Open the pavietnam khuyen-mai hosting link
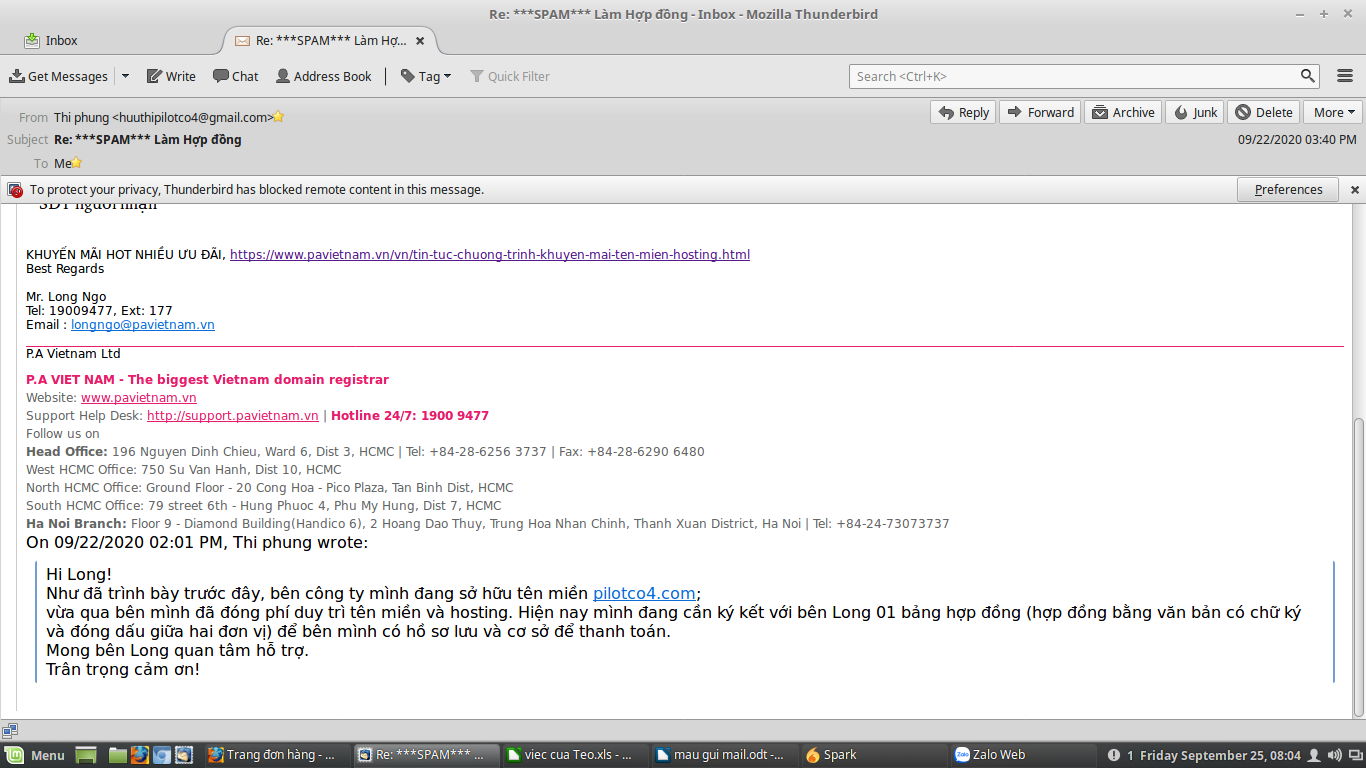This screenshot has height=768, width=1366. pos(490,255)
